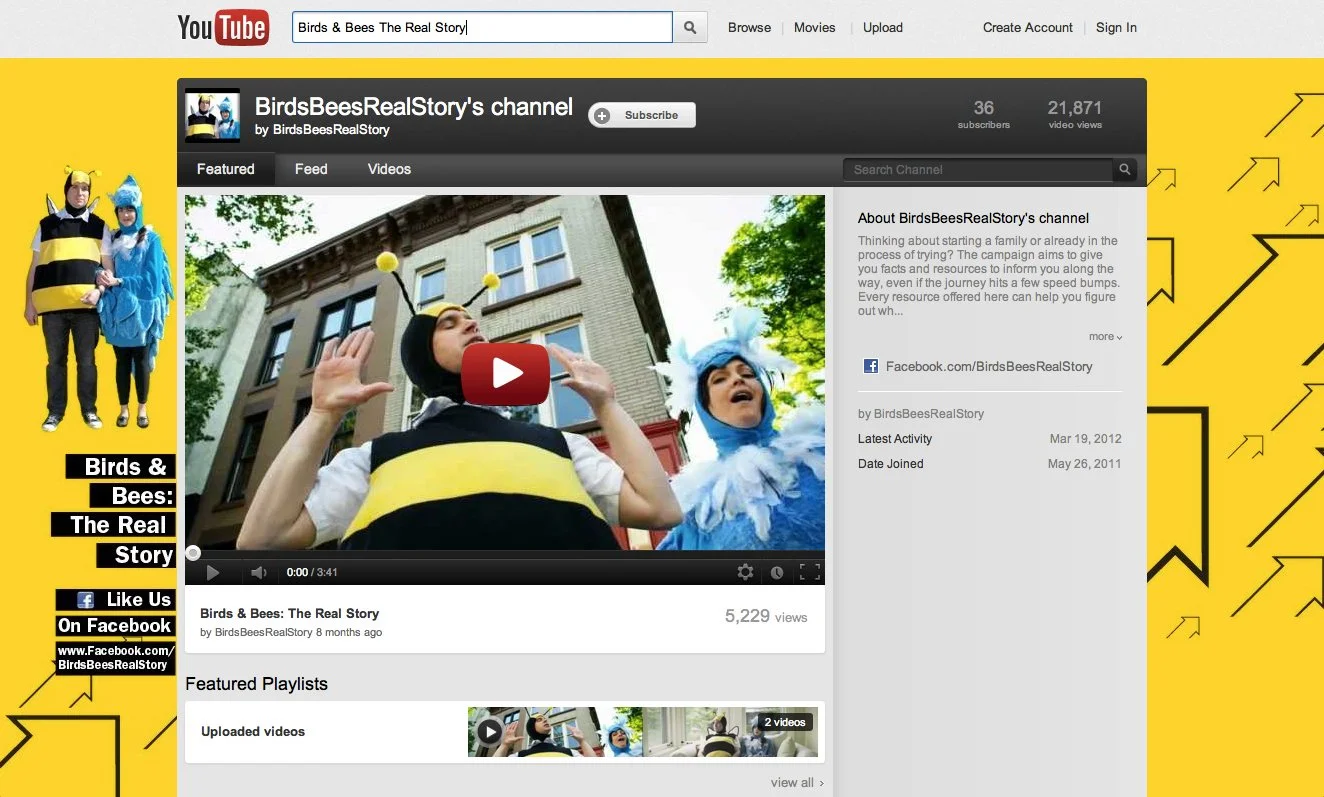Click the Uploaded videos playlist title
1324x797 pixels.
(x=253, y=732)
